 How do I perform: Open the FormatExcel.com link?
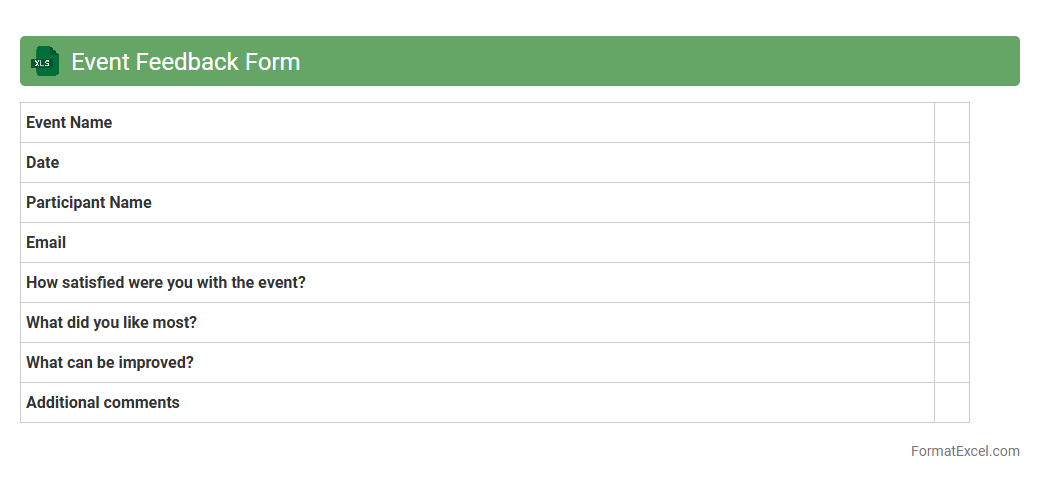click(964, 451)
